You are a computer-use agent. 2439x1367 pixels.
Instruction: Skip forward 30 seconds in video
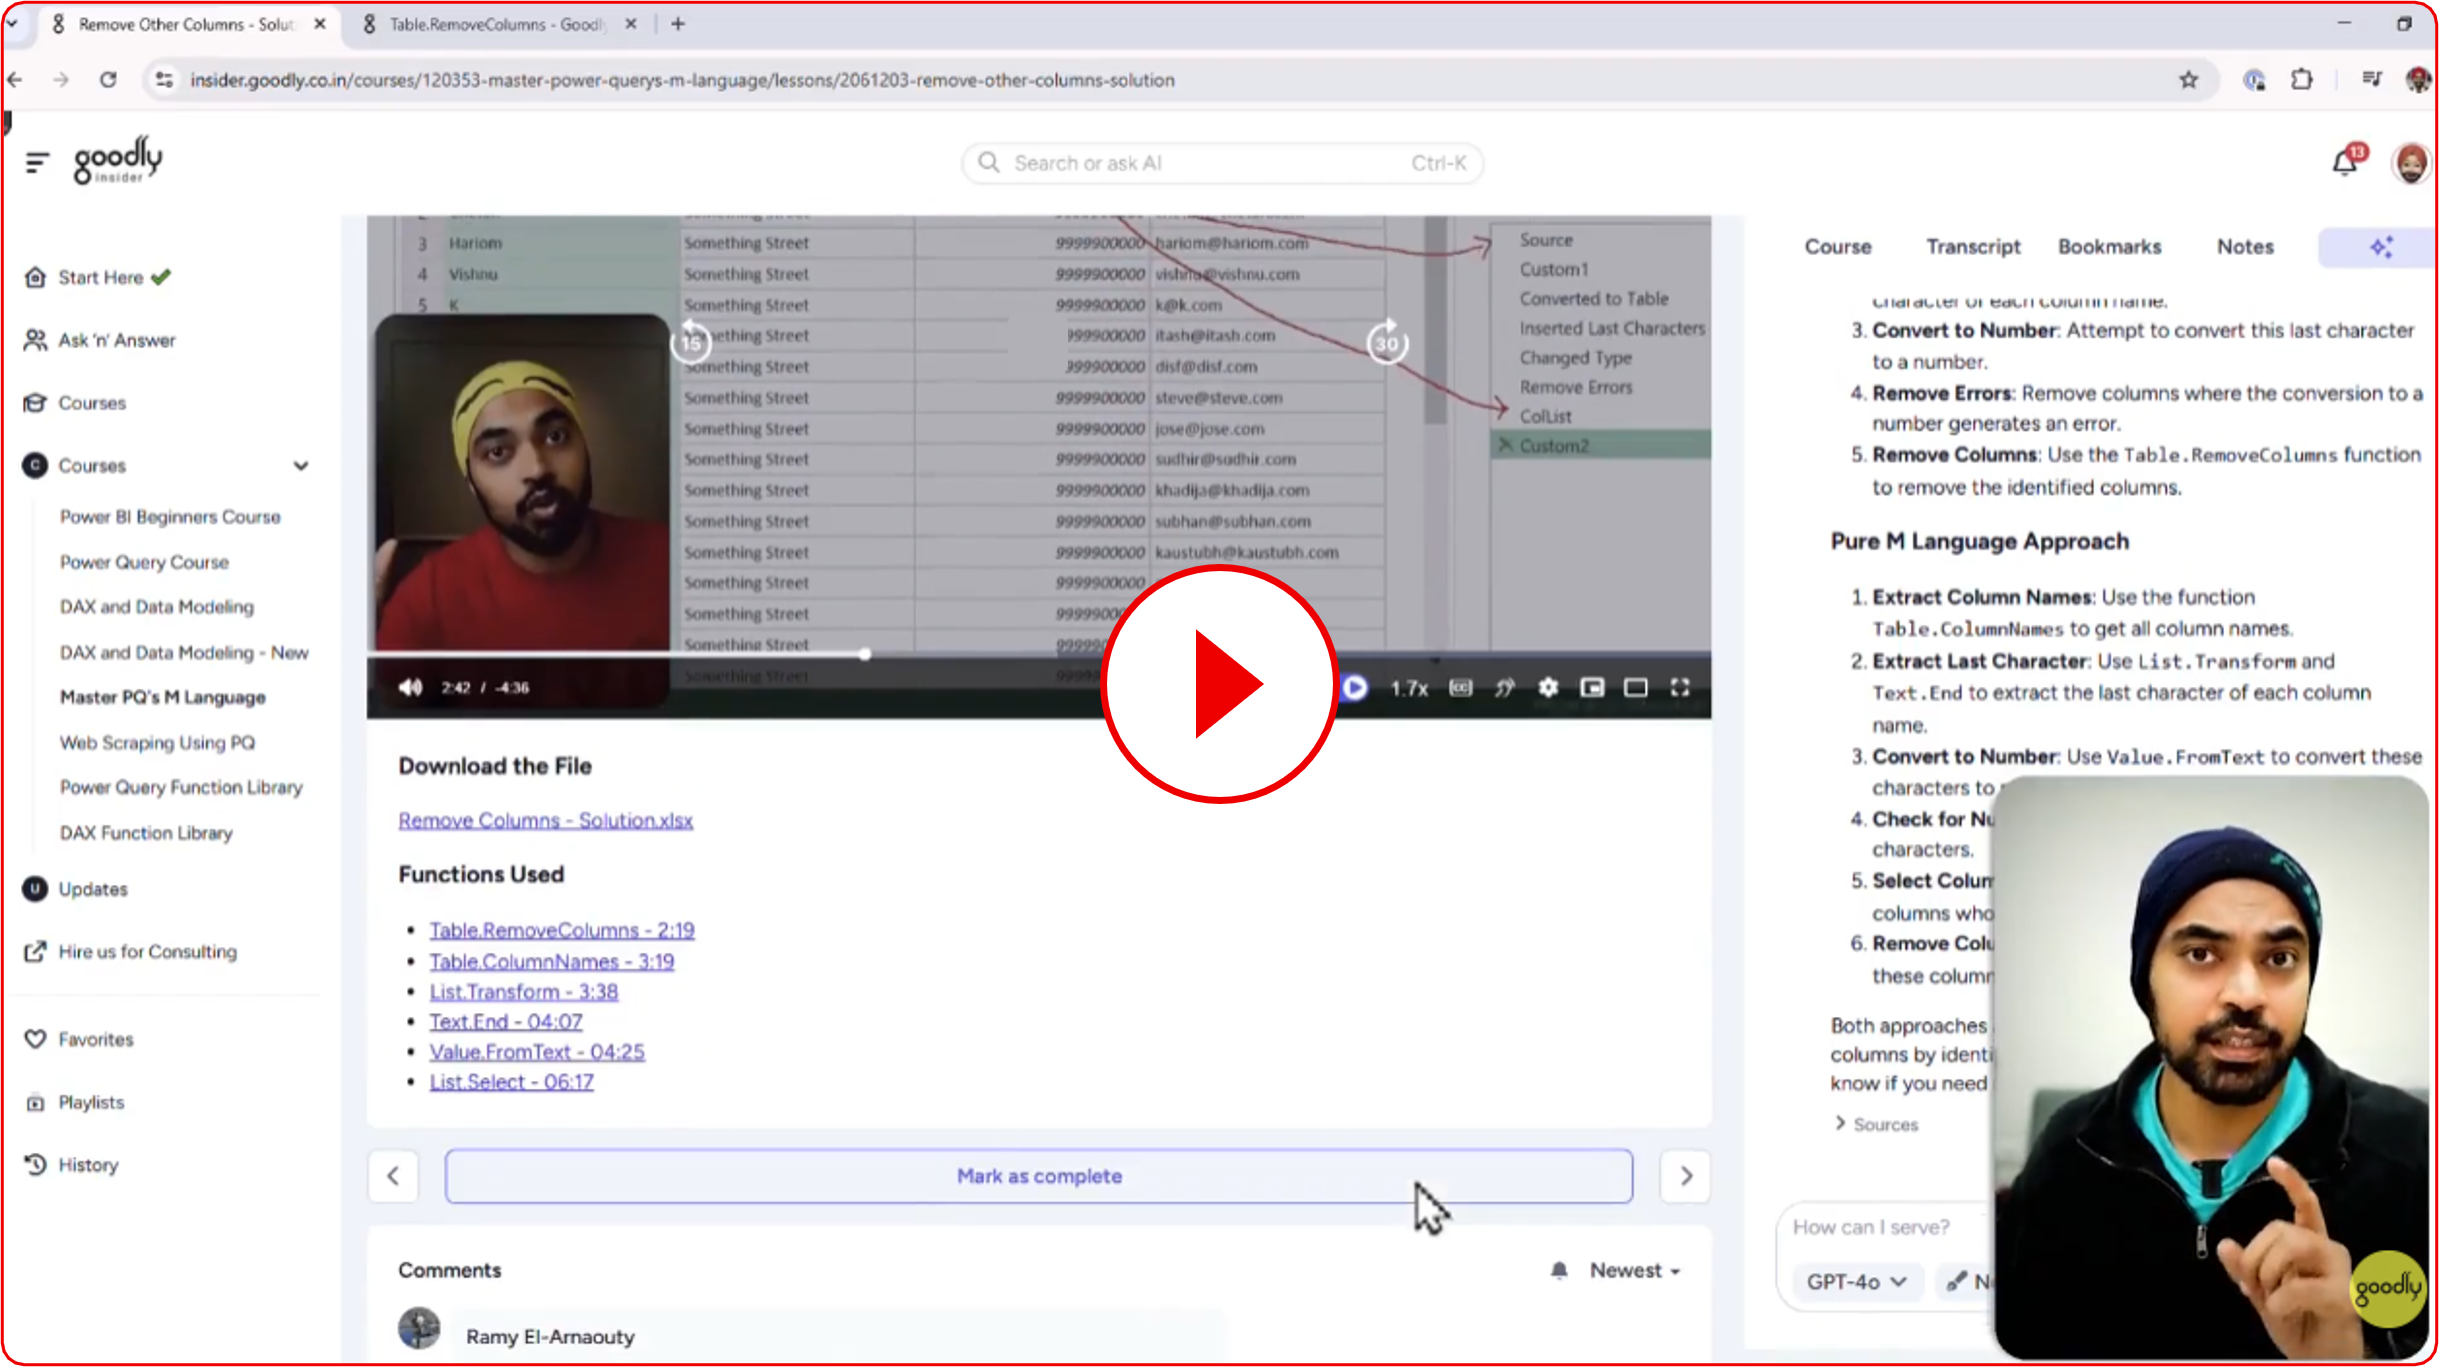pos(1387,343)
